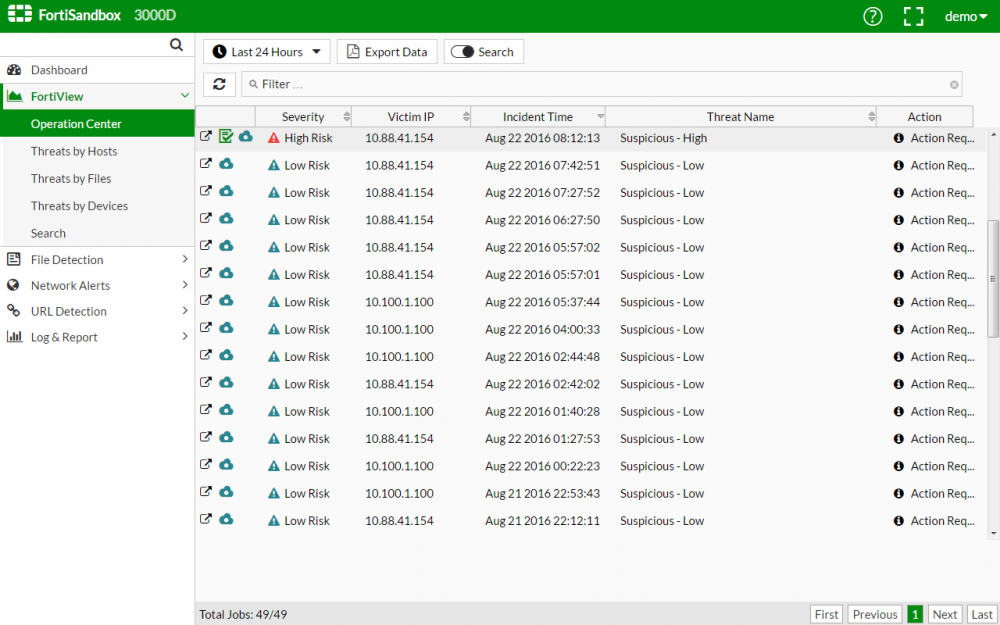Image resolution: width=1000 pixels, height=625 pixels.
Task: Select Operation Center menu item
Action: tap(97, 124)
